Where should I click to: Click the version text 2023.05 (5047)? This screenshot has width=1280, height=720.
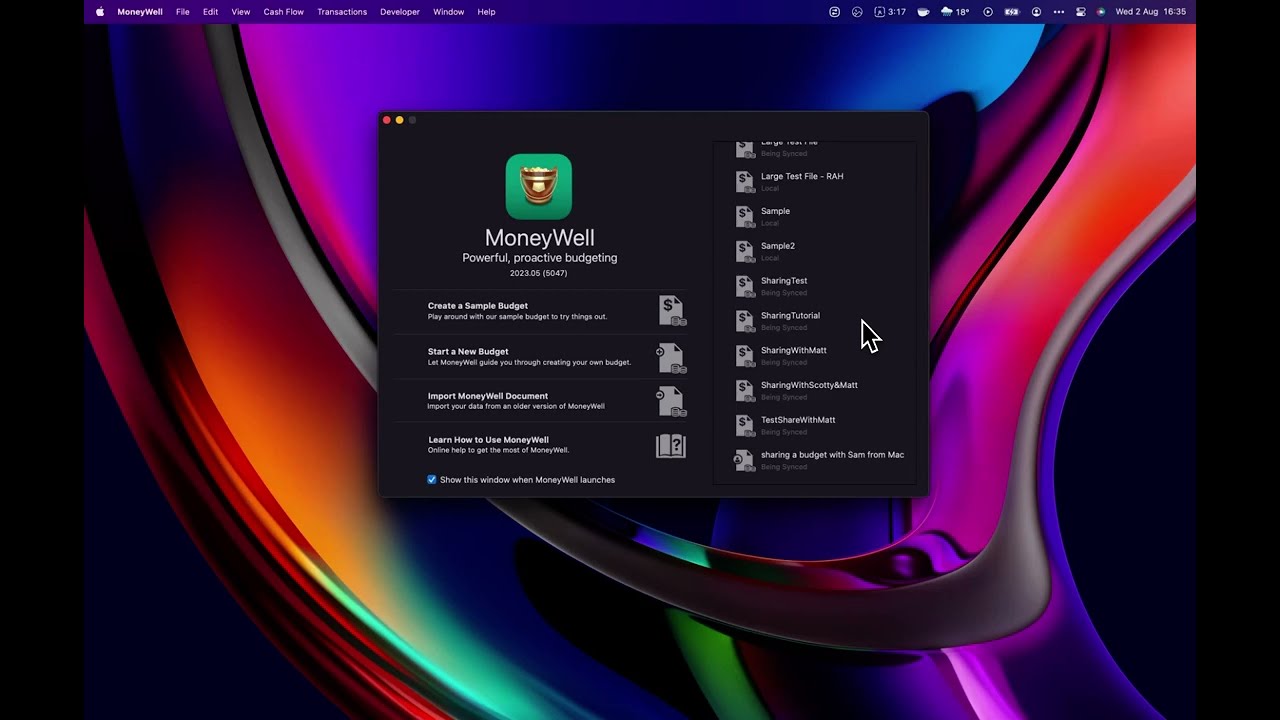coord(538,273)
